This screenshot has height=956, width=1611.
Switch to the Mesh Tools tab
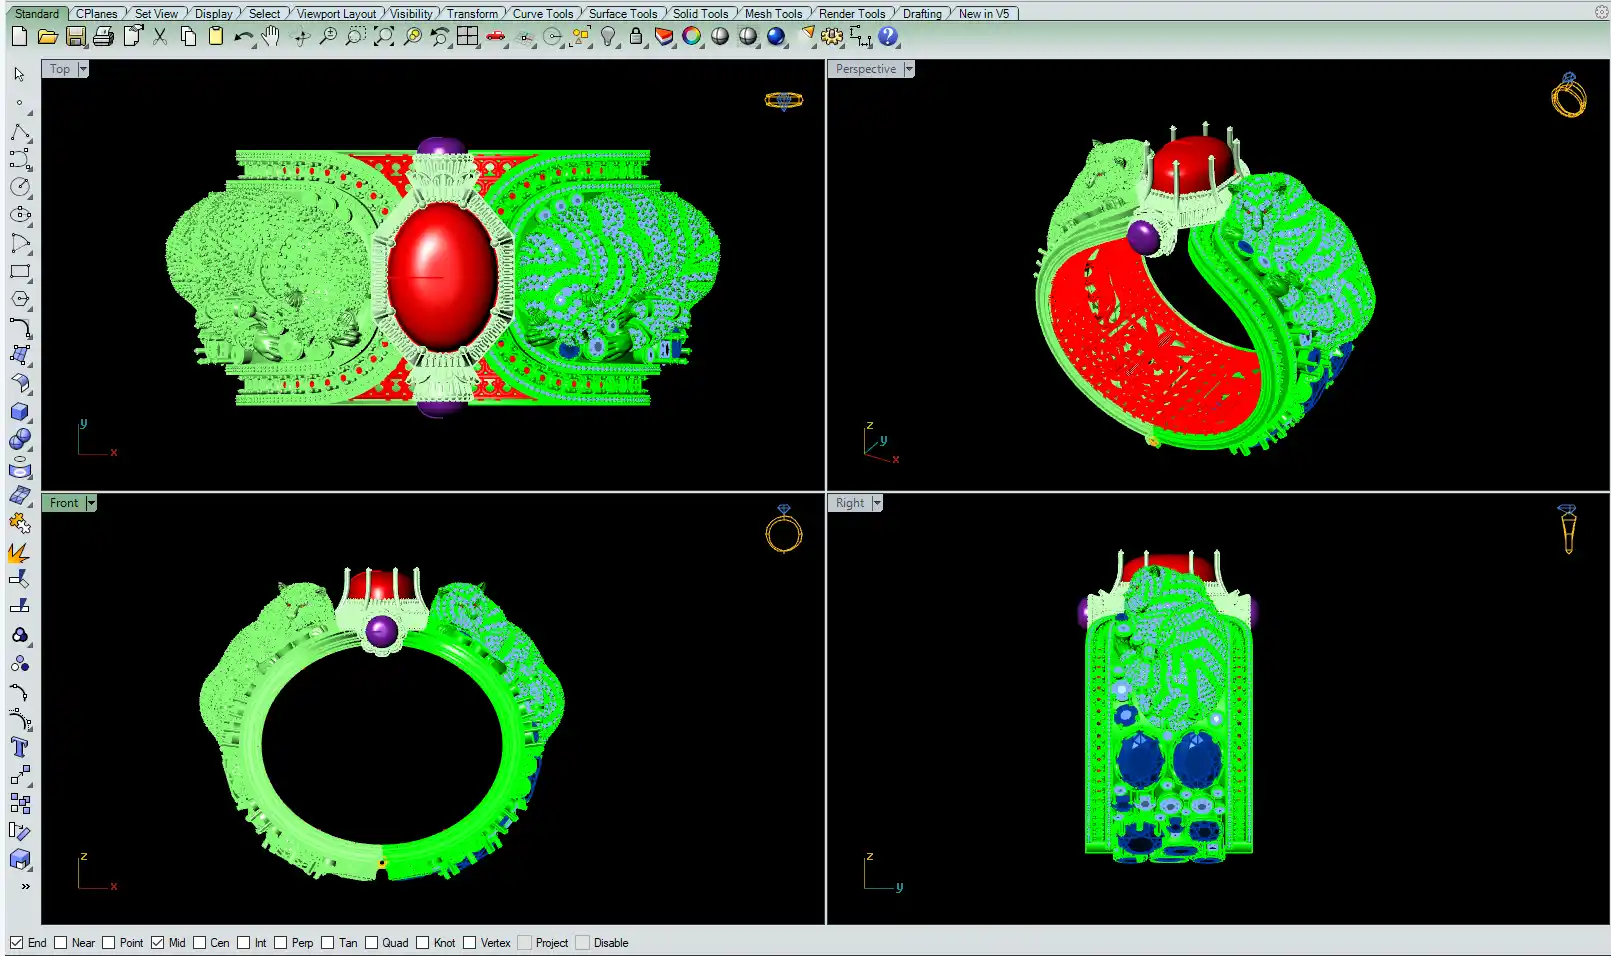point(773,13)
